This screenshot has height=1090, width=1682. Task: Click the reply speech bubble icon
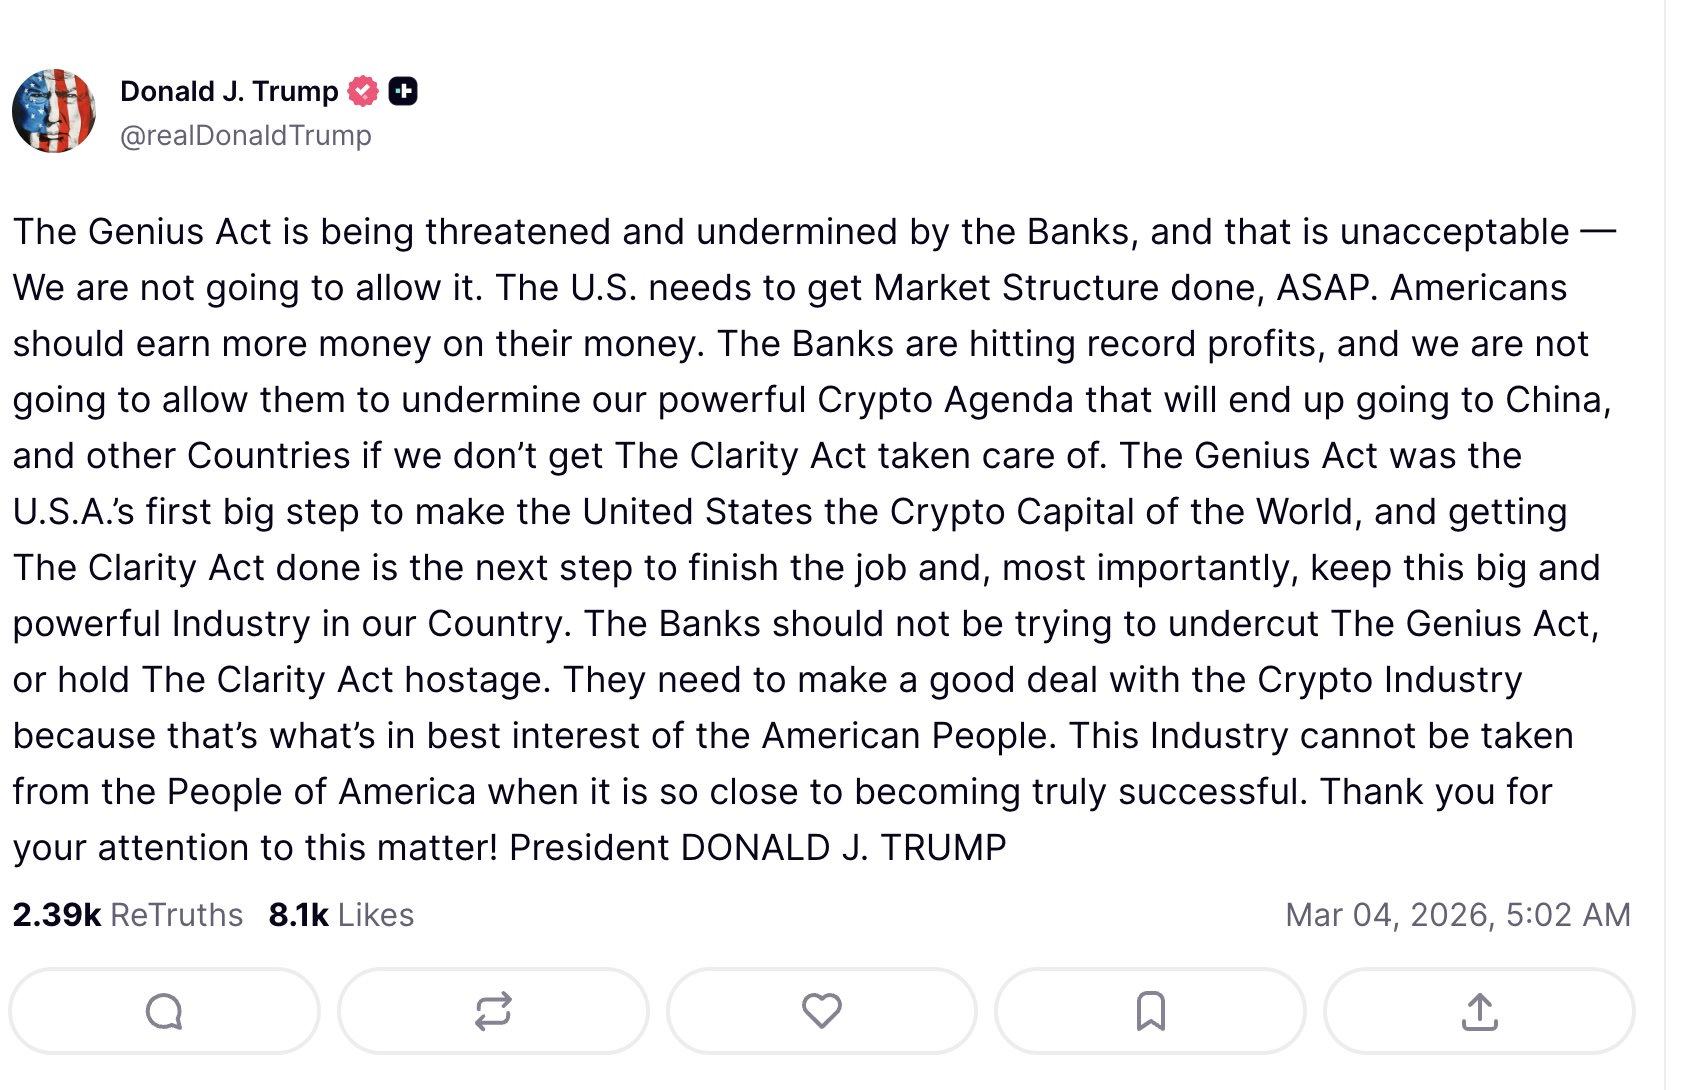click(x=164, y=1011)
